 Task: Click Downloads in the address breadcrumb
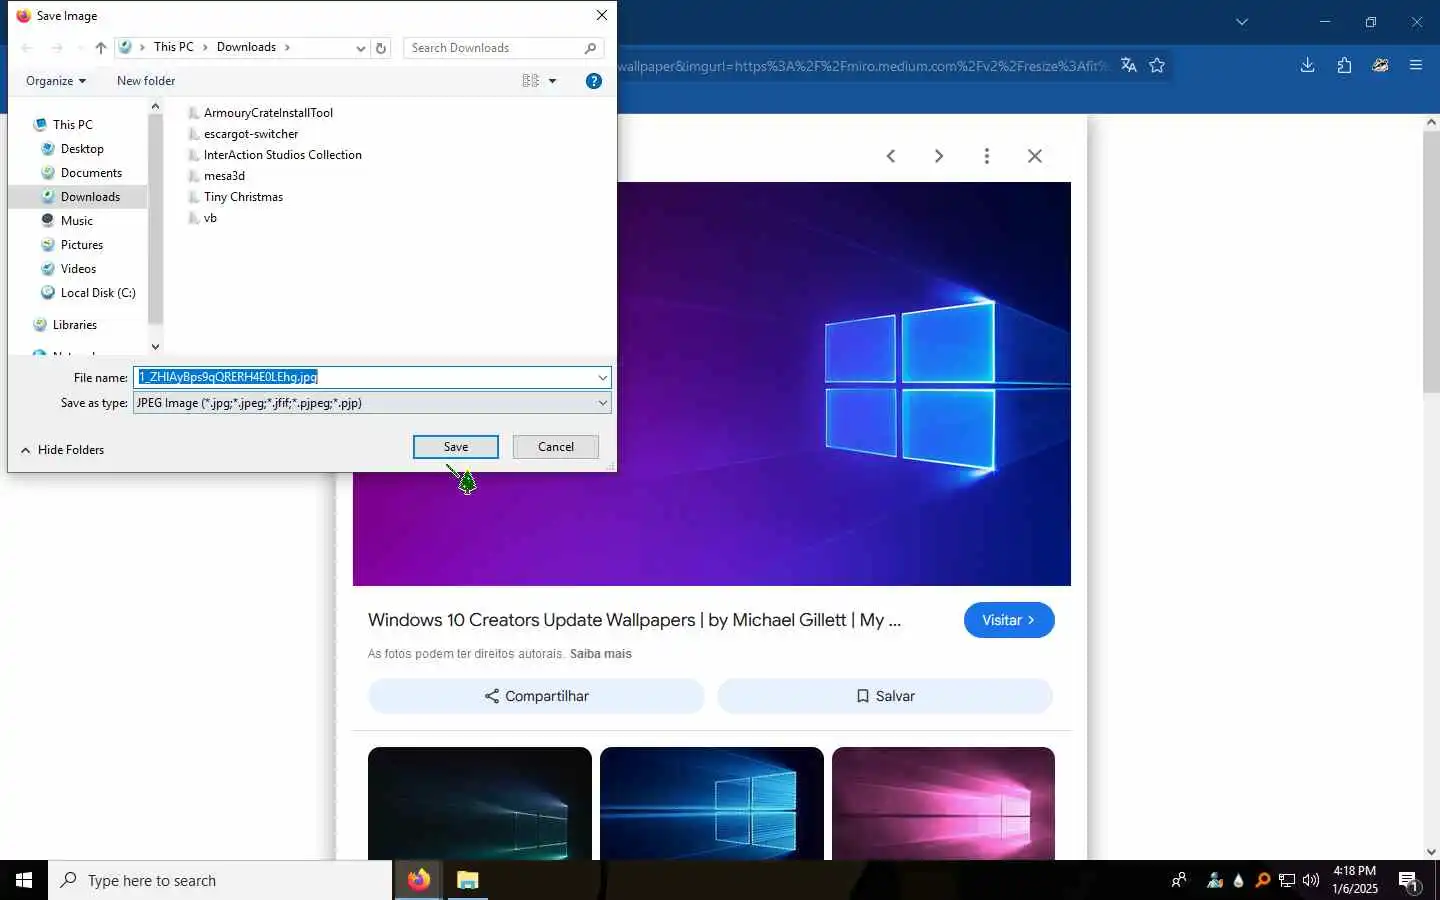(246, 47)
